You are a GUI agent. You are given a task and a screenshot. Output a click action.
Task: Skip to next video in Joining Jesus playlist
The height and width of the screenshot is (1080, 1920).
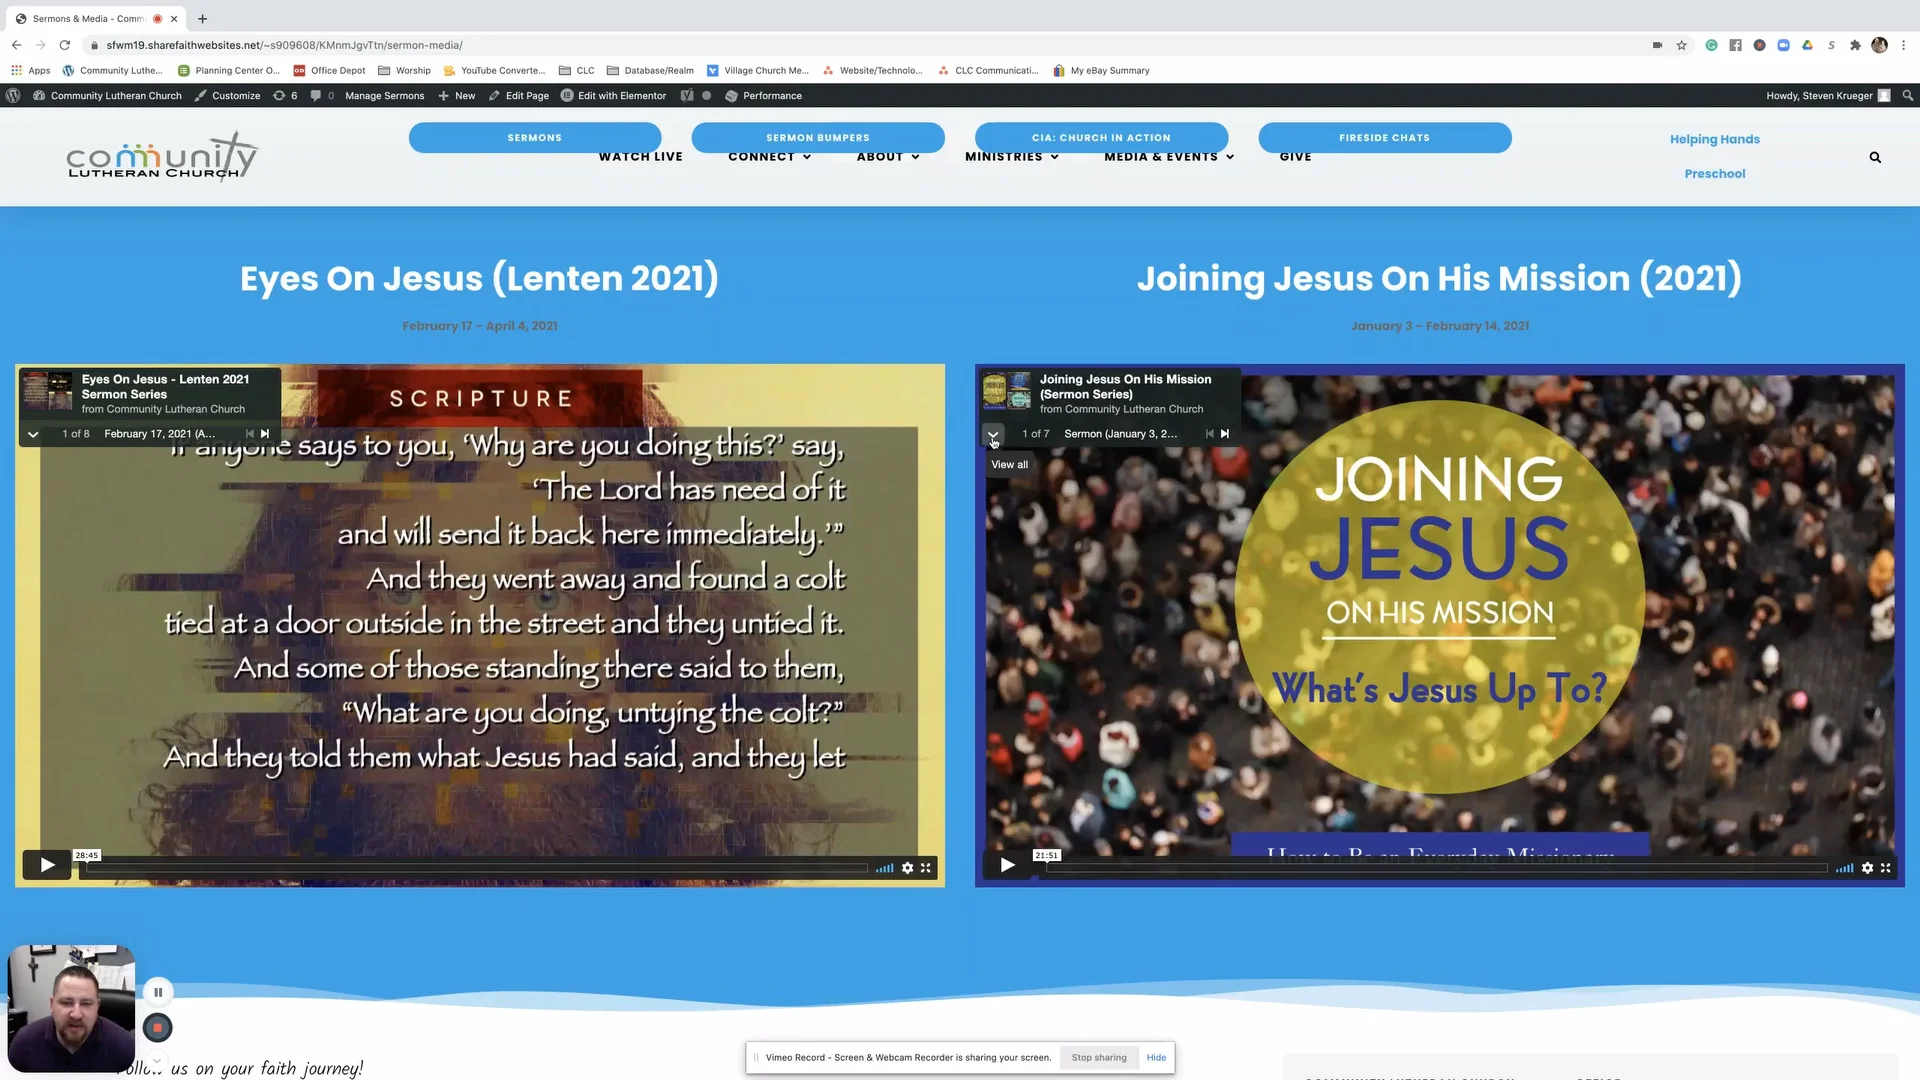click(1225, 434)
